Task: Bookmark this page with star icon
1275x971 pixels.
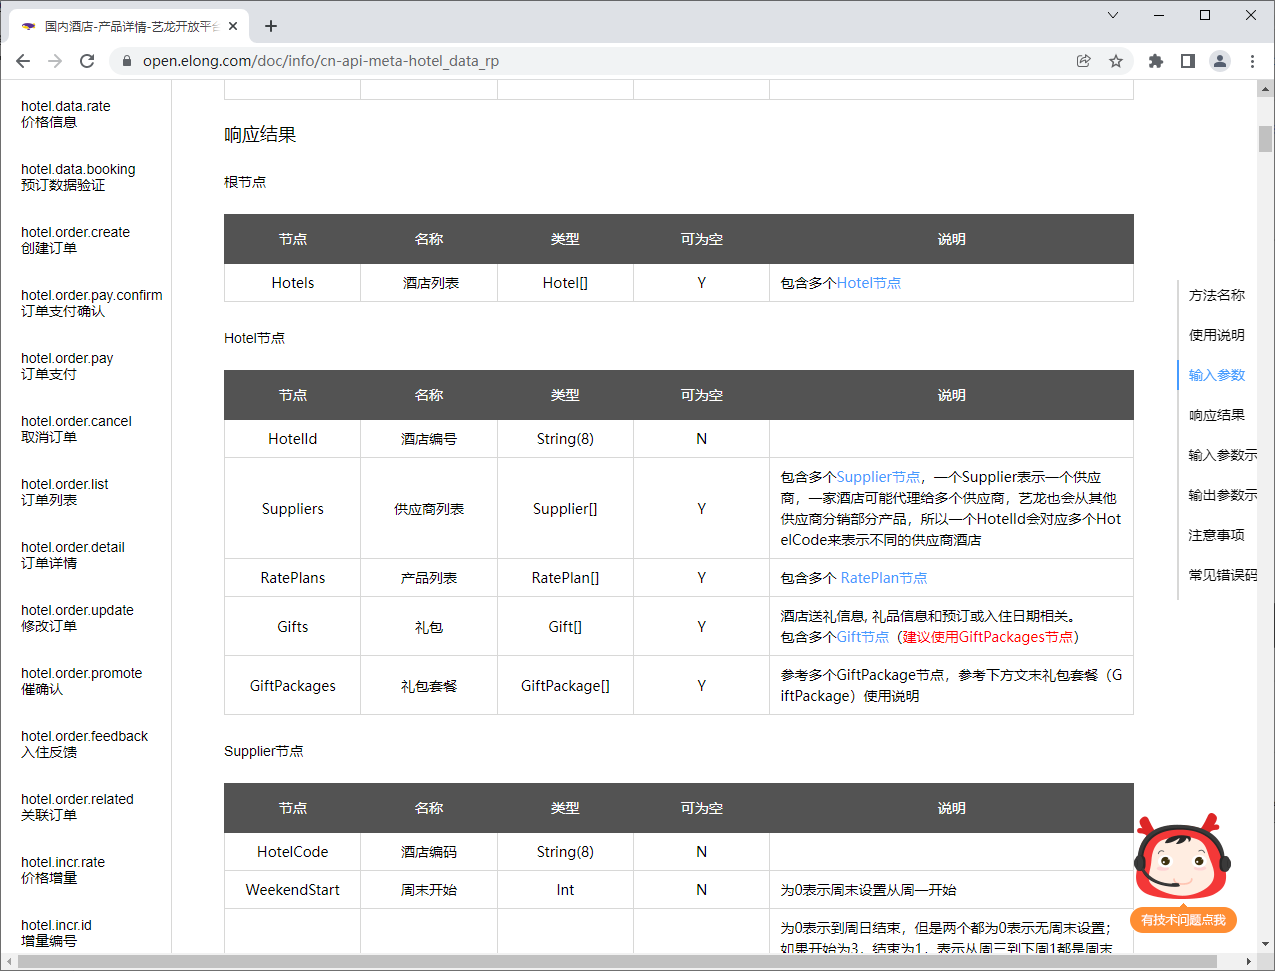Action: [x=1116, y=61]
